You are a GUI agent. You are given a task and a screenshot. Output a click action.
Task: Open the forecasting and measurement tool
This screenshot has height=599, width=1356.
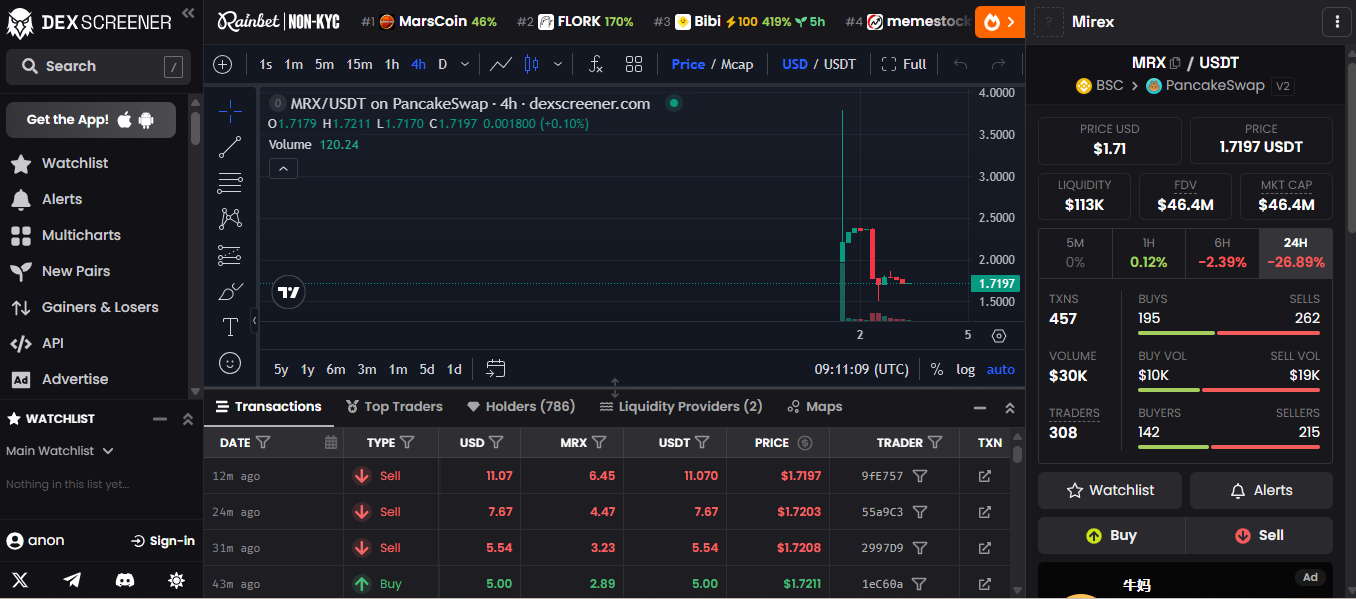(230, 255)
